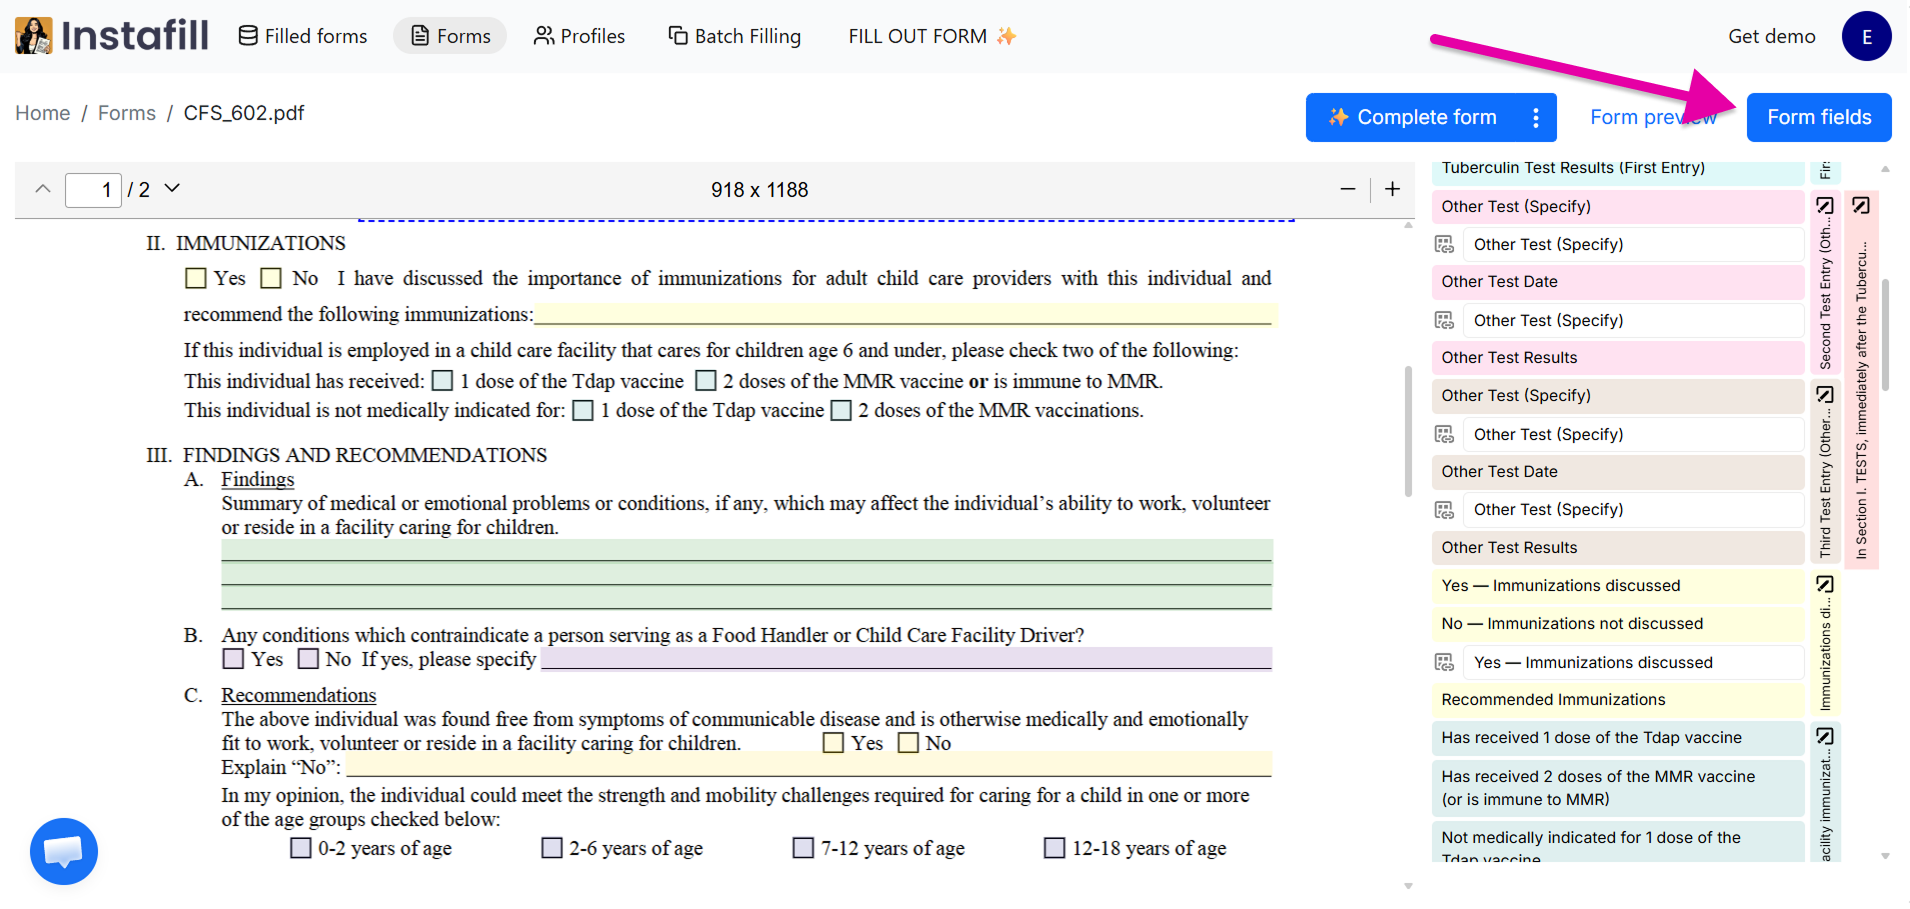
Task: Open the Profiles tab
Action: coord(579,36)
